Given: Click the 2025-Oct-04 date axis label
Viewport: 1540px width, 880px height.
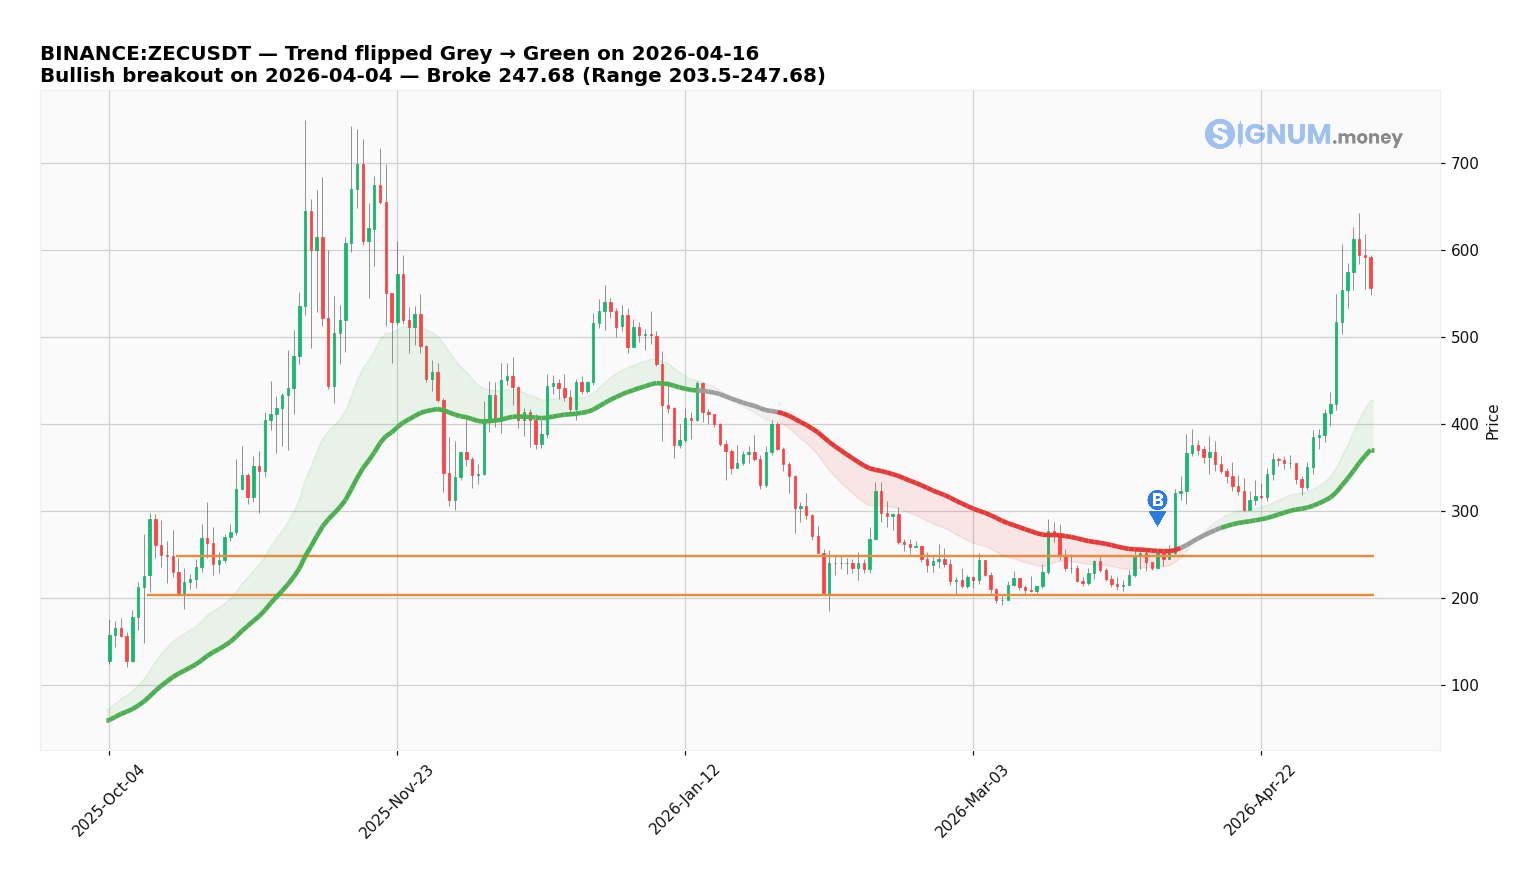Looking at the screenshot, I should pos(107,801).
